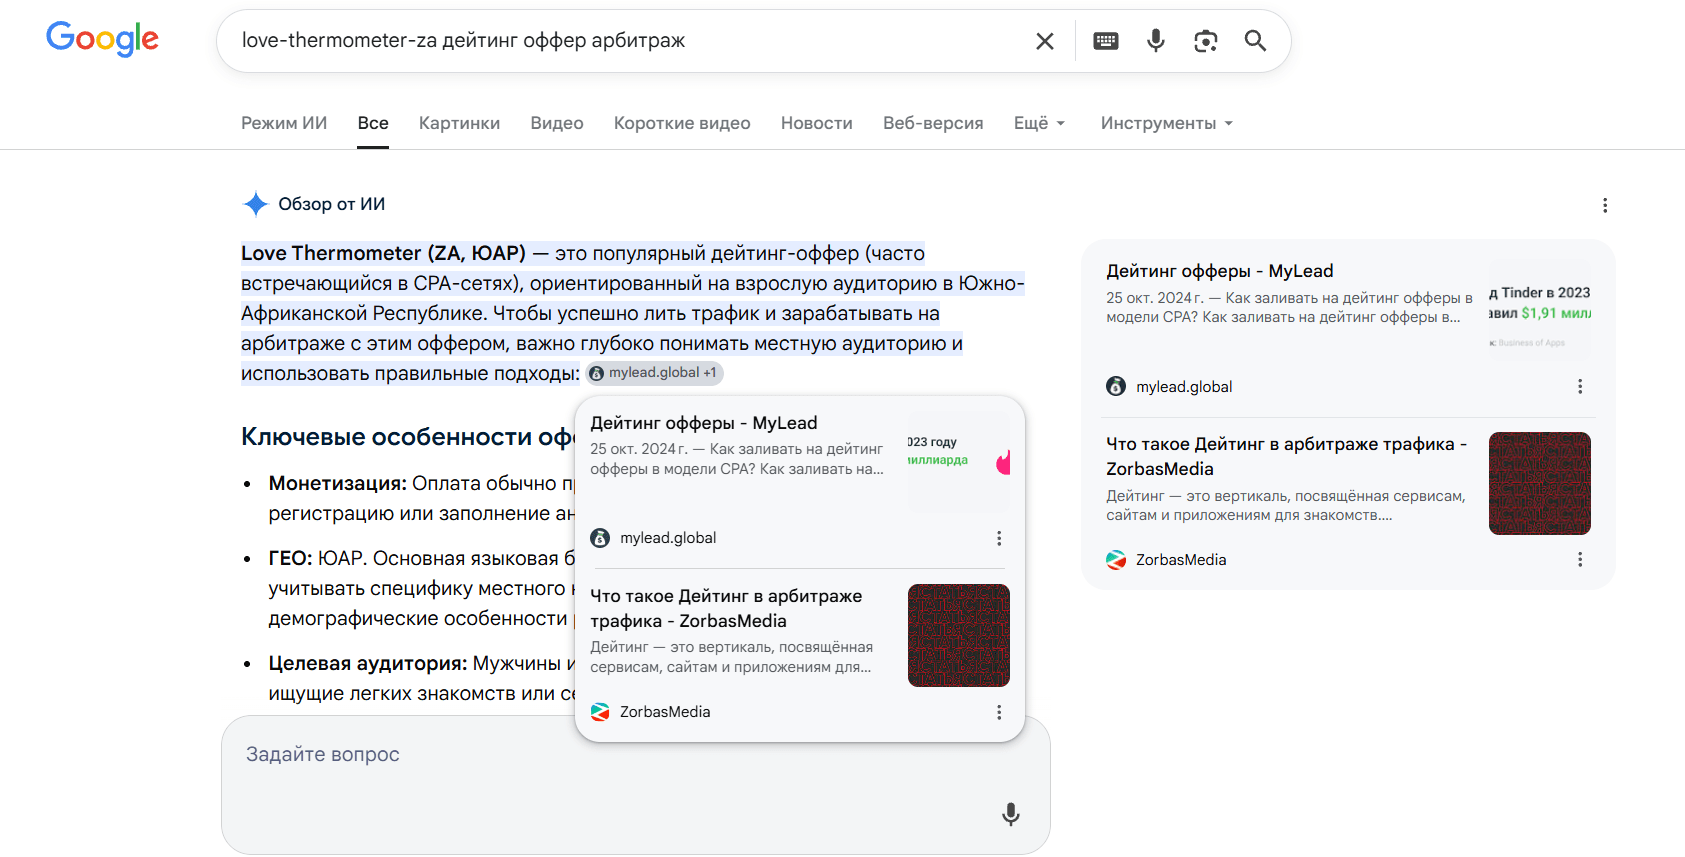Click the AI overview sparkle icon
Viewport: 1685px width, 857px height.
(256, 204)
